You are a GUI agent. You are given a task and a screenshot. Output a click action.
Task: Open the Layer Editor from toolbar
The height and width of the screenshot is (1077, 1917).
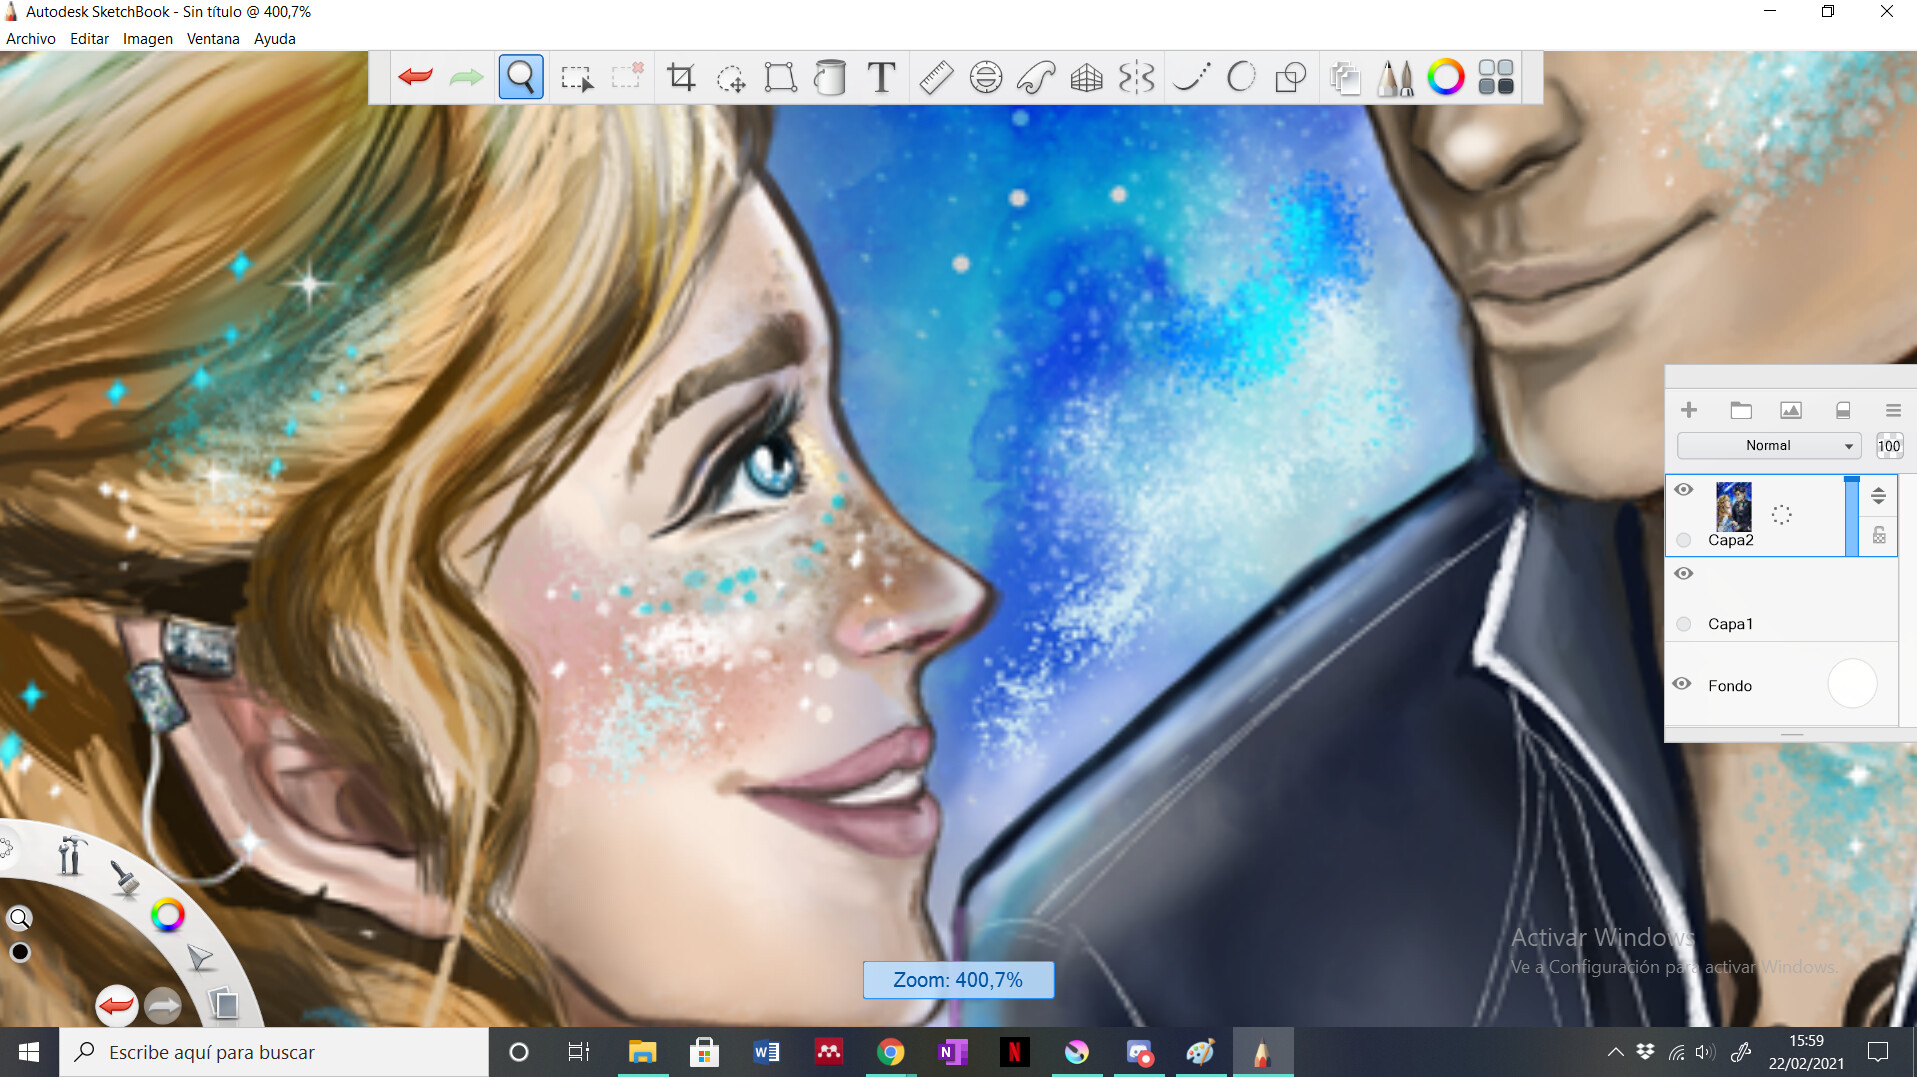pyautogui.click(x=1345, y=77)
